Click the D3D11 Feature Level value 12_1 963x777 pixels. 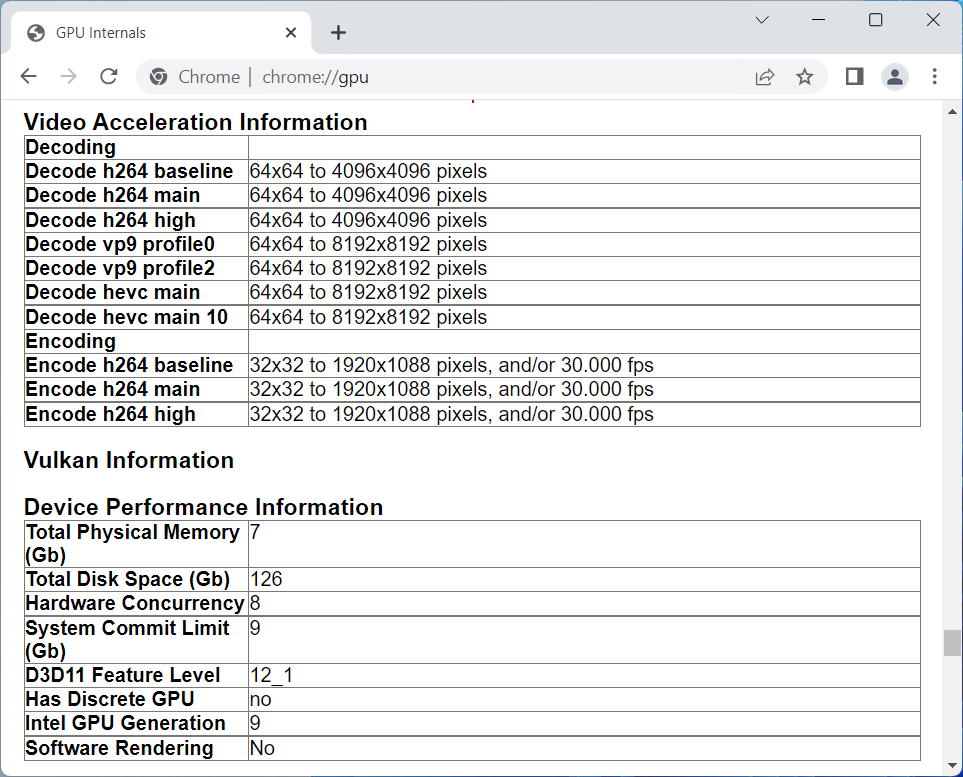[x=271, y=676]
